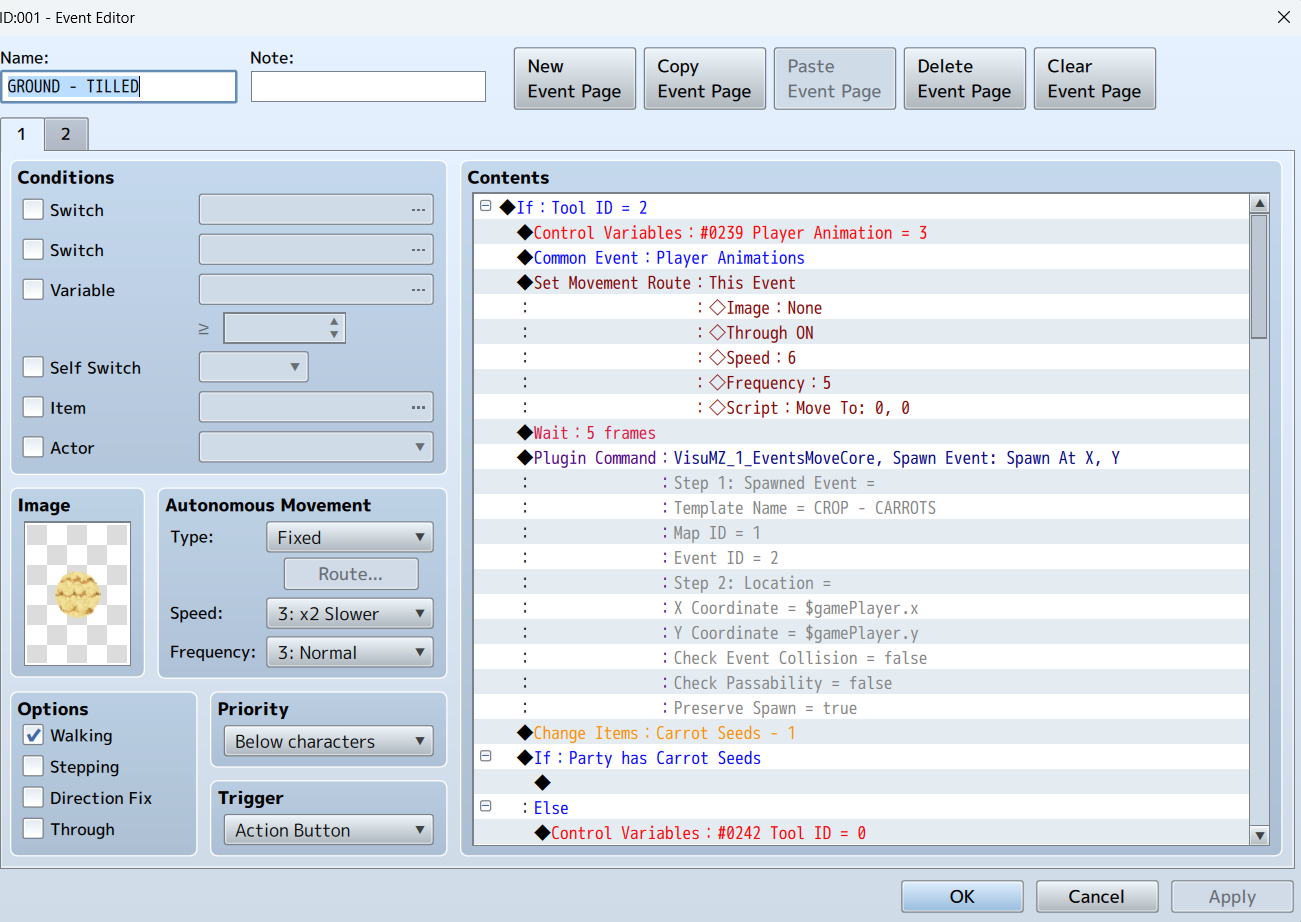Switch to event page tab 1
The width and height of the screenshot is (1301, 922).
point(21,134)
